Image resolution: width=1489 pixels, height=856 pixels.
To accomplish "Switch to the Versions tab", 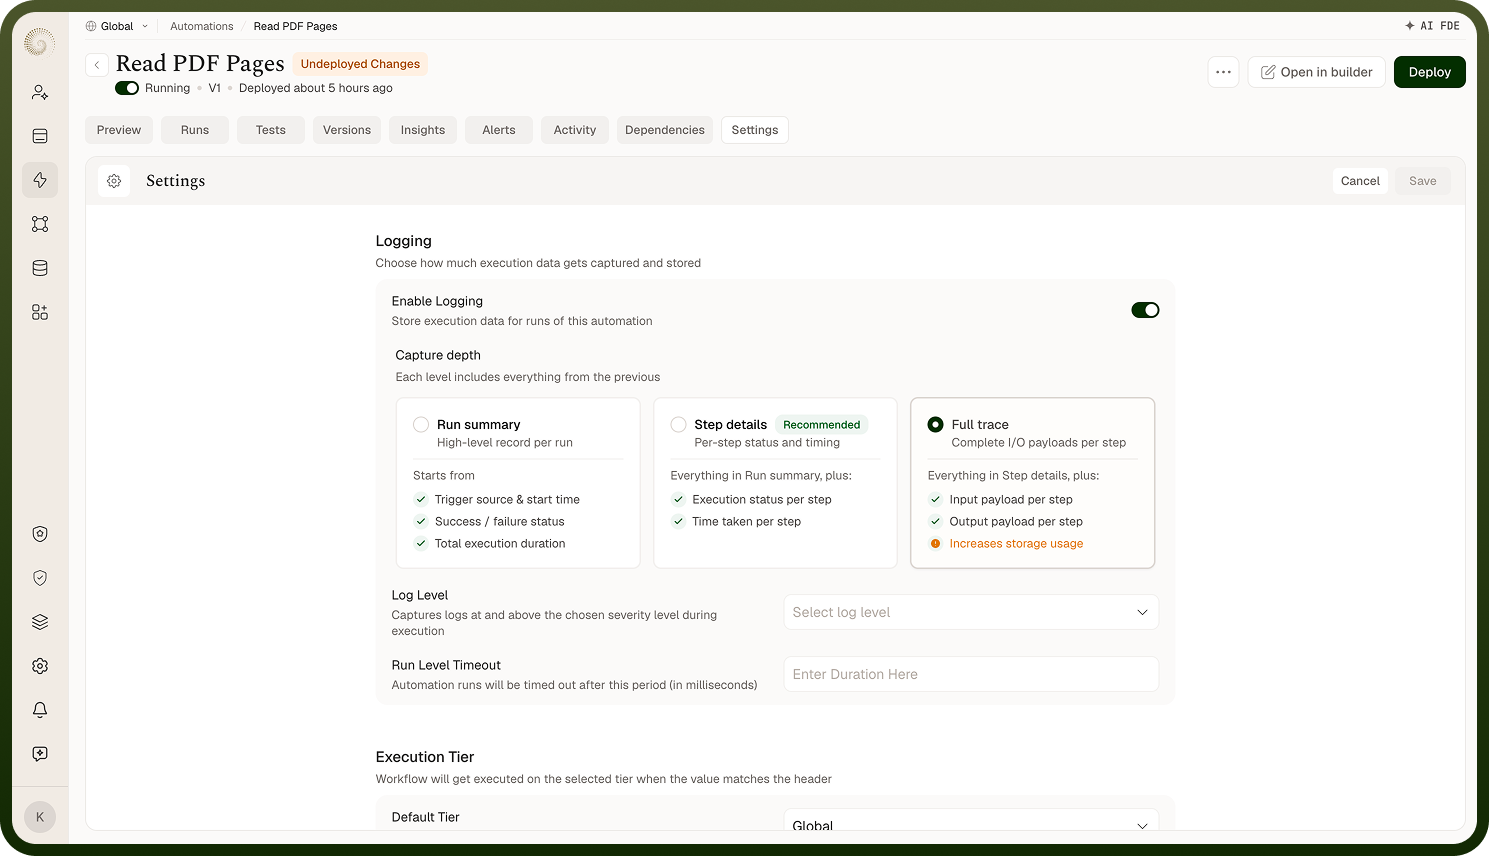I will [347, 130].
